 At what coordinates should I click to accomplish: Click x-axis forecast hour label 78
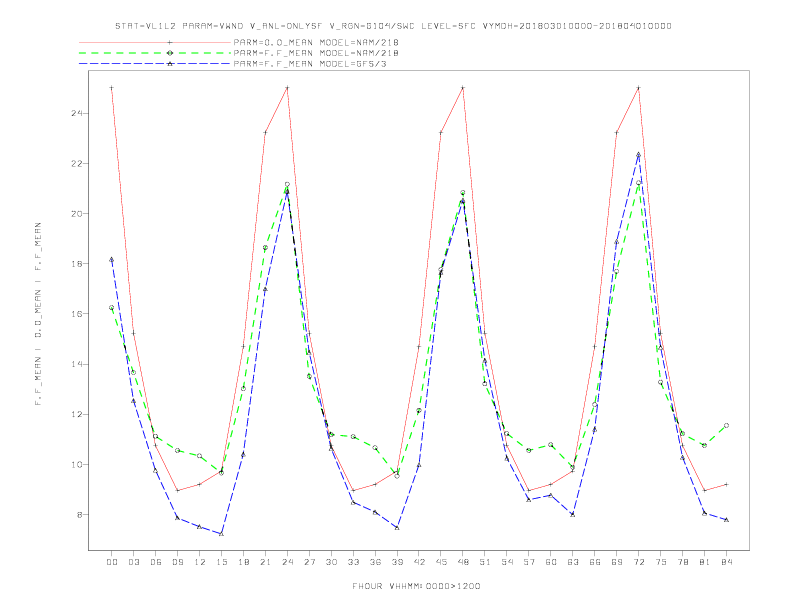pos(683,562)
